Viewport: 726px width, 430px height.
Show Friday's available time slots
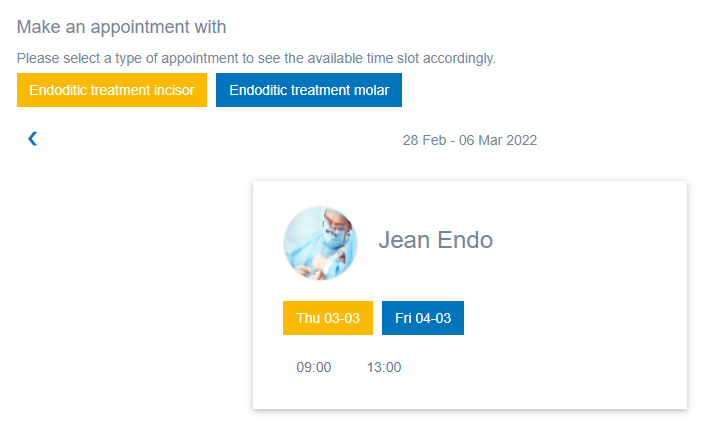pyautogui.click(x=423, y=318)
